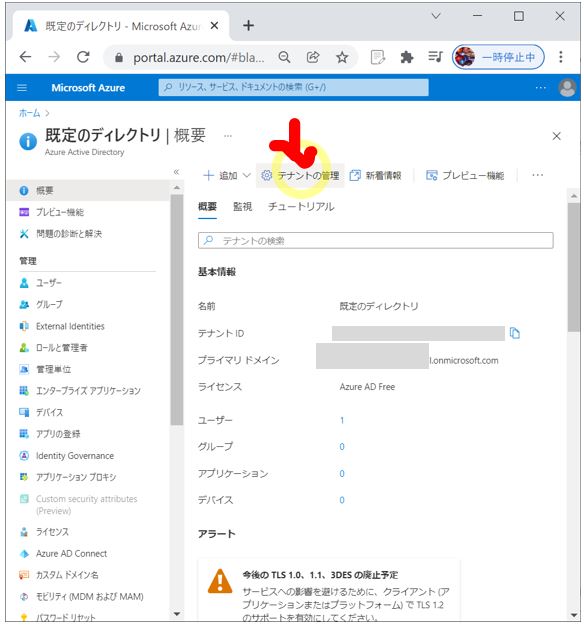The width and height of the screenshot is (584, 625).
Task: Open Azure AD Connect in sidebar
Action: tap(71, 554)
